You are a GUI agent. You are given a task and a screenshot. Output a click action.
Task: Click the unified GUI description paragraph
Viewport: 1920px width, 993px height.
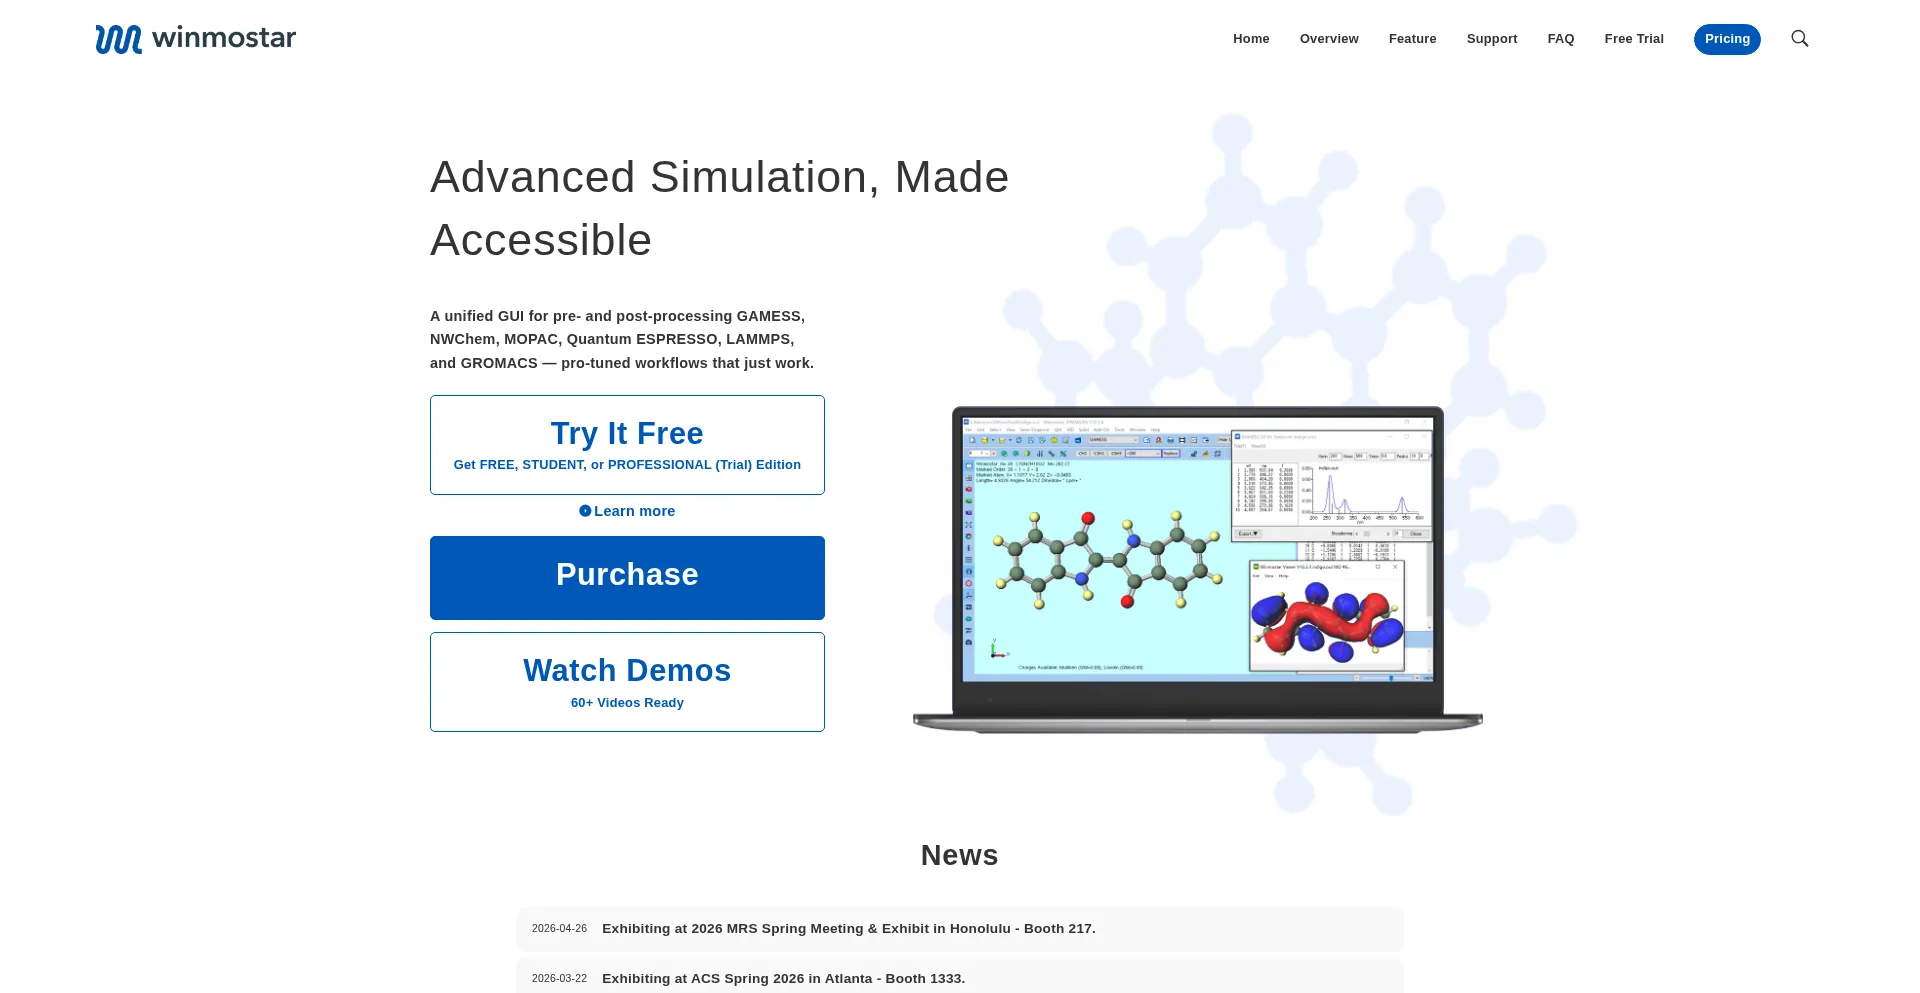coord(622,339)
